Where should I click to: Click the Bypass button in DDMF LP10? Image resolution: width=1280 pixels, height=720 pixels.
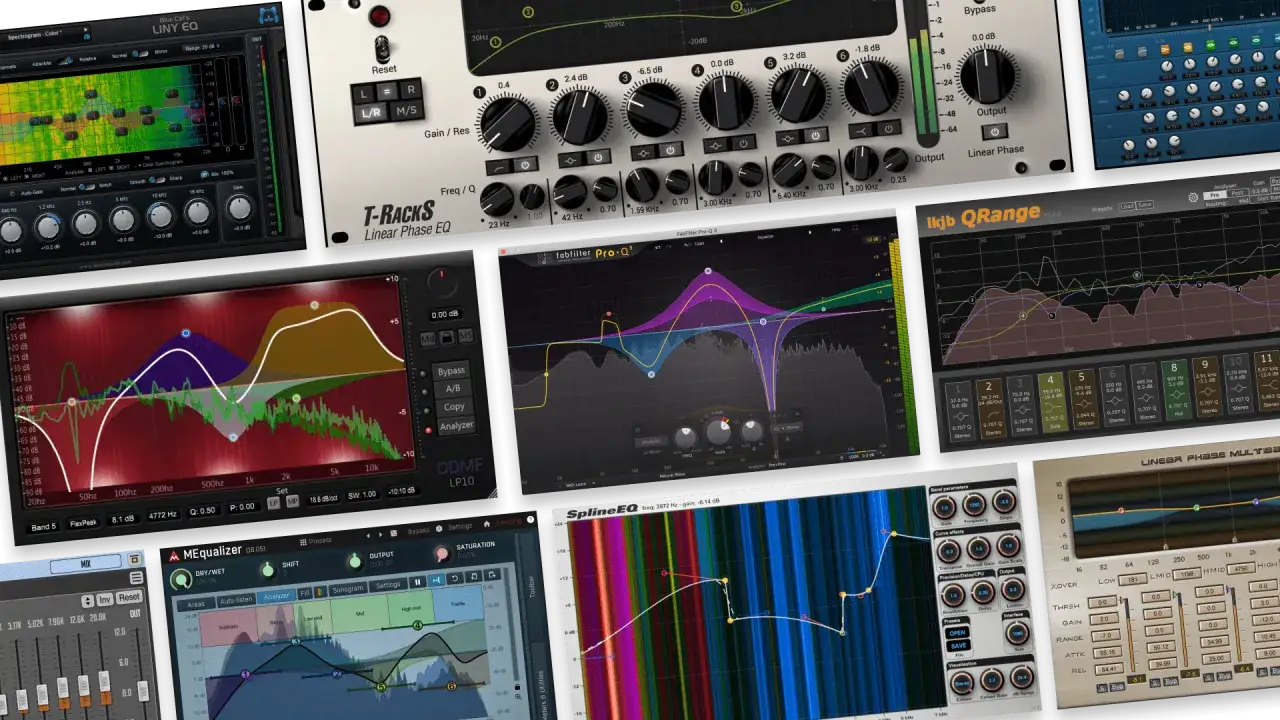452,370
